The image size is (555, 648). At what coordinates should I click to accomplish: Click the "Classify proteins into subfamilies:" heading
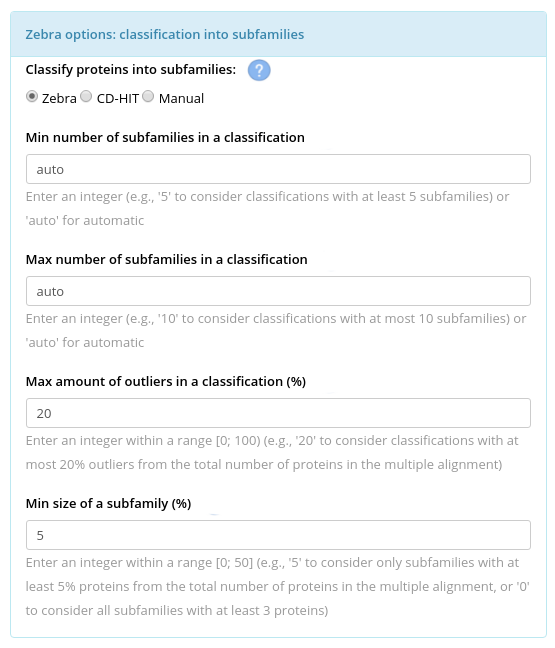coord(131,69)
